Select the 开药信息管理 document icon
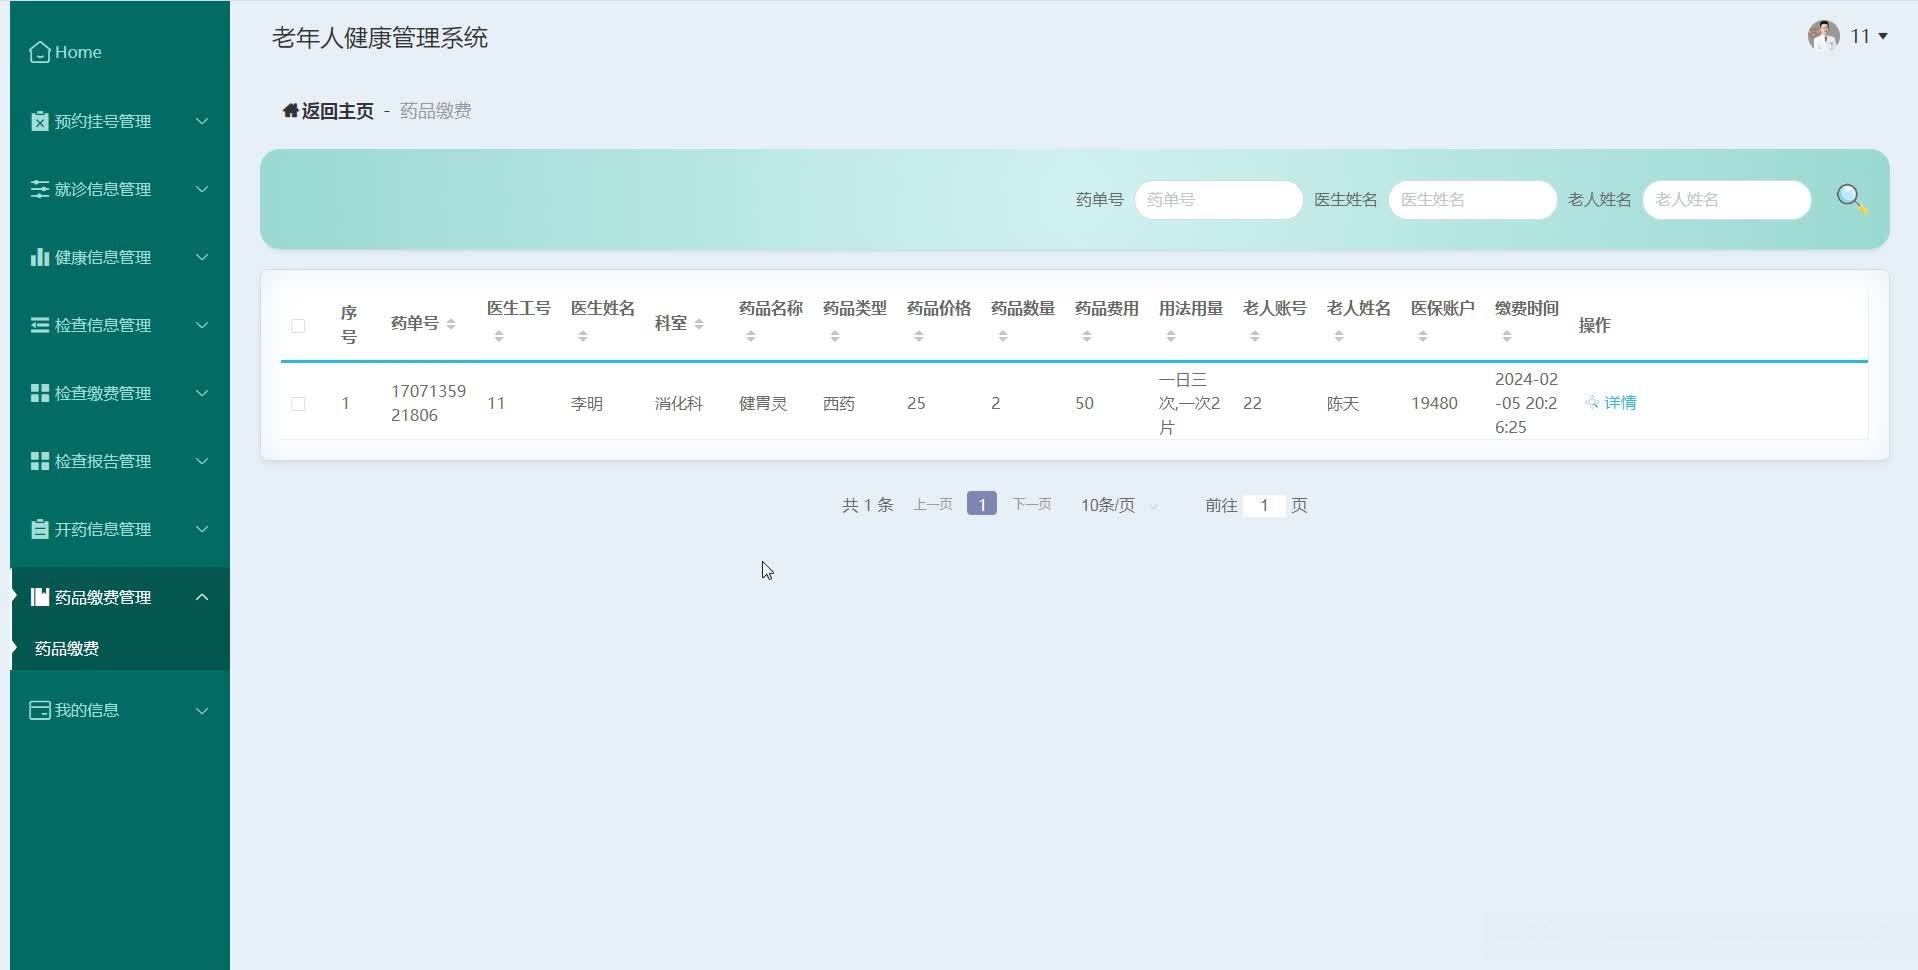 click(x=39, y=529)
